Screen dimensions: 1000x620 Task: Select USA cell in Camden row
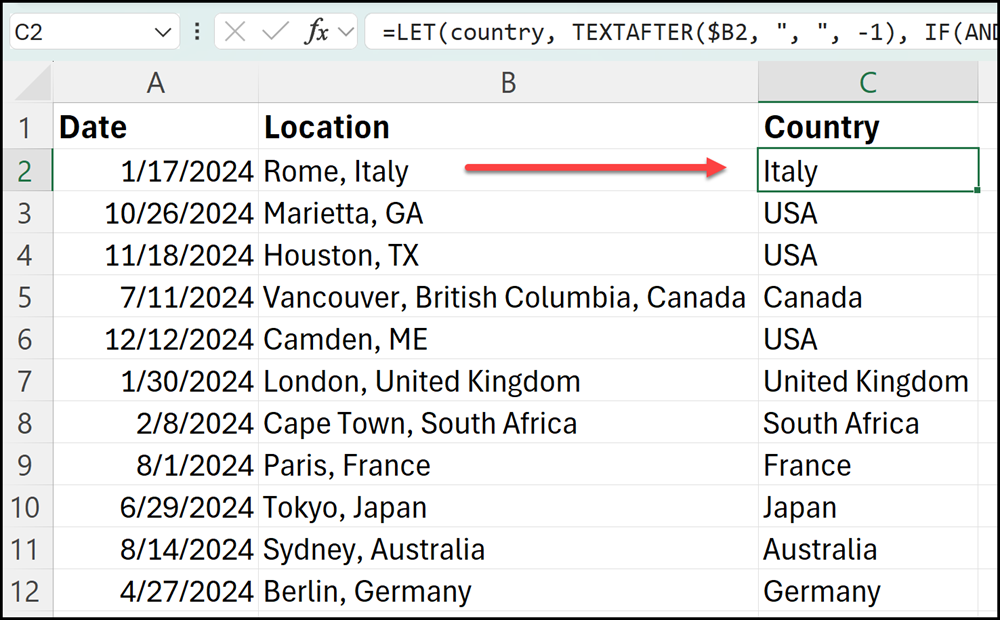868,339
